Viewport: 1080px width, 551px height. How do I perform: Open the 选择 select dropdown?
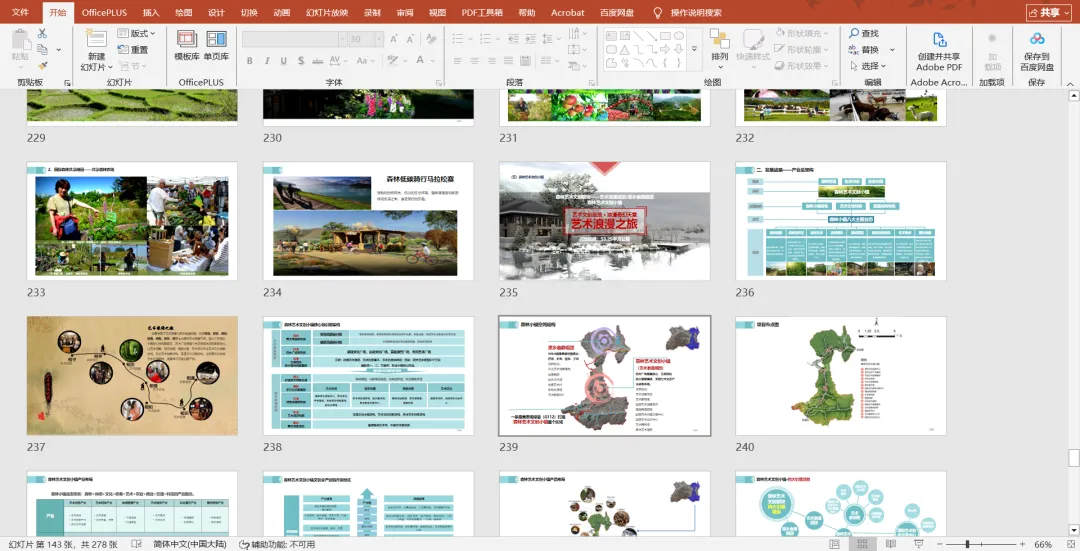868,66
